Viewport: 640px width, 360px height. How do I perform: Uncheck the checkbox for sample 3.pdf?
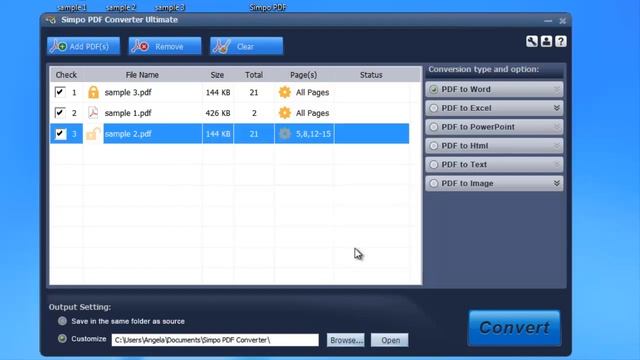click(x=60, y=92)
